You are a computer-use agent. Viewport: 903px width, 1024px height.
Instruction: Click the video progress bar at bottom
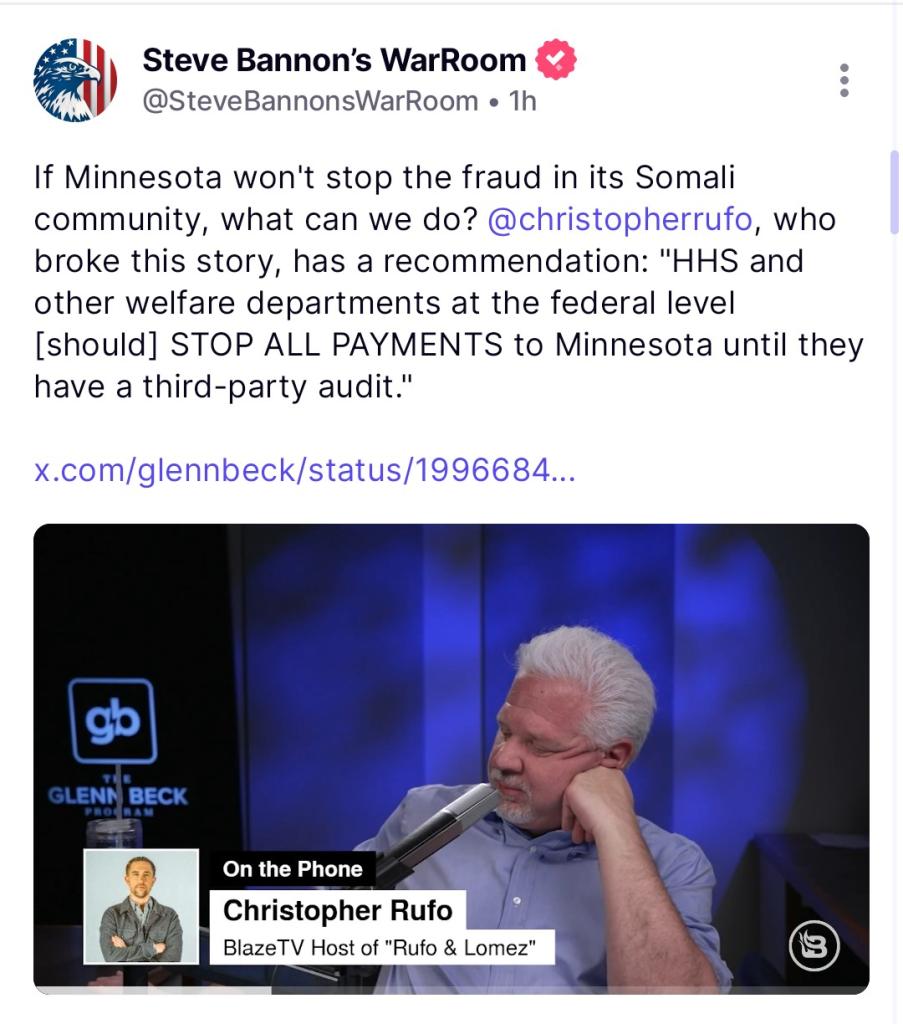451,990
